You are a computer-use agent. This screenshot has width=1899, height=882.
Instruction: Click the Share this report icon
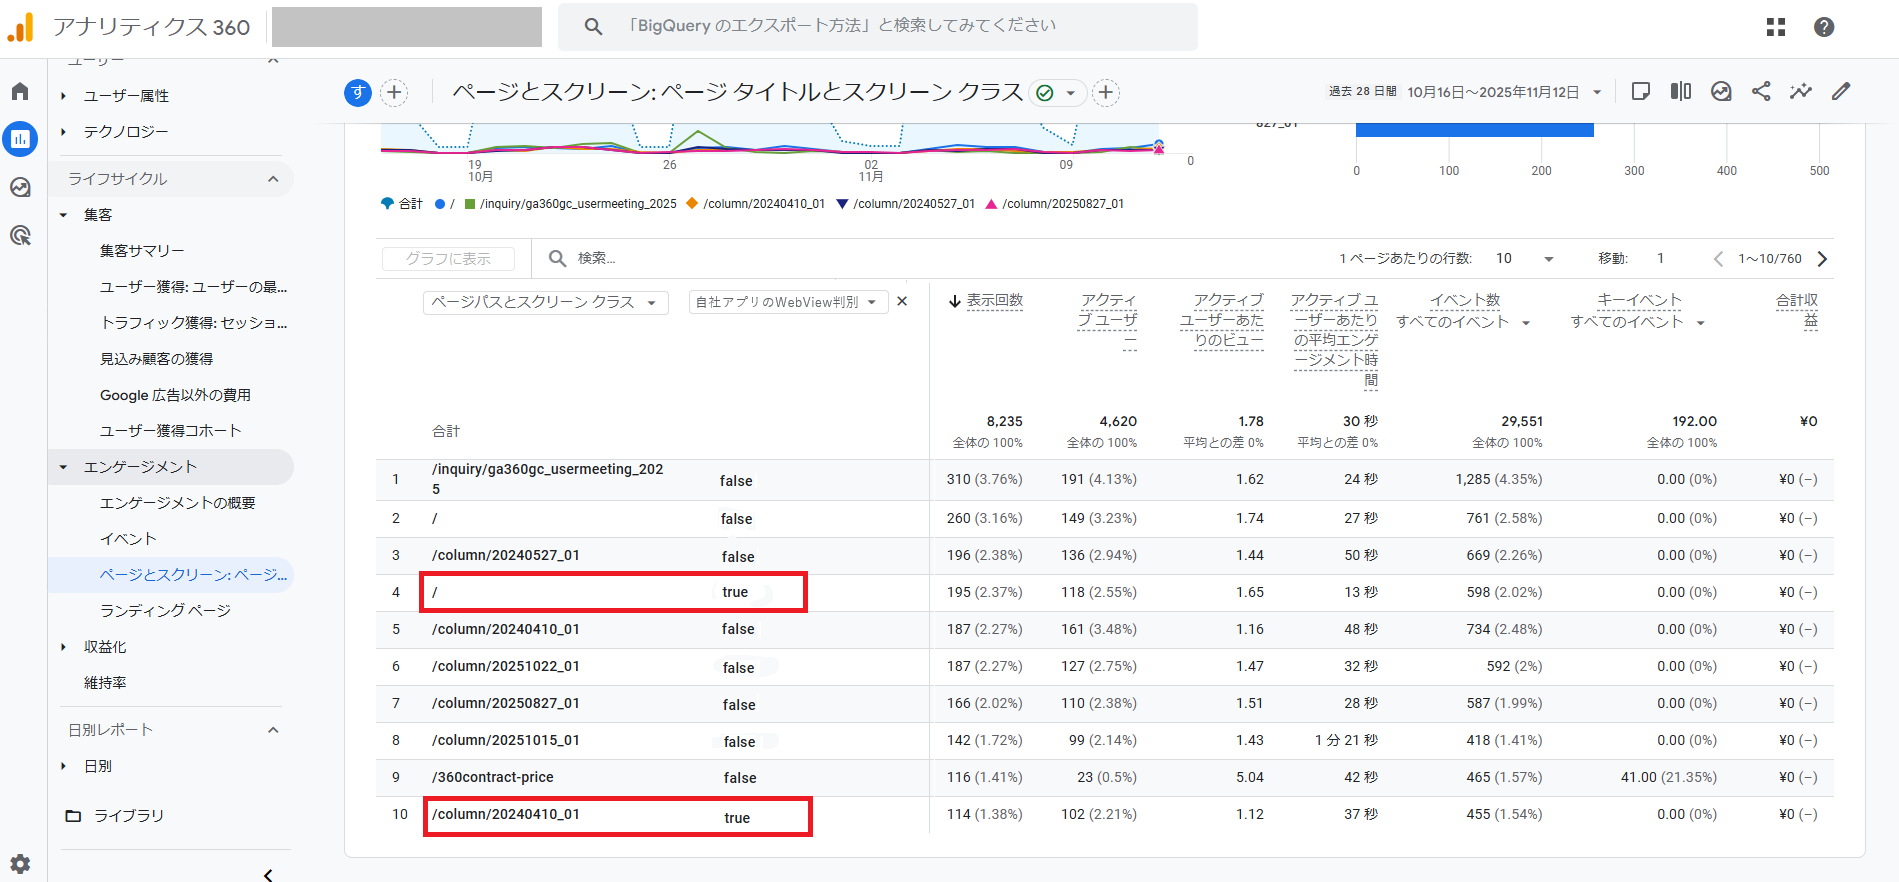point(1761,92)
